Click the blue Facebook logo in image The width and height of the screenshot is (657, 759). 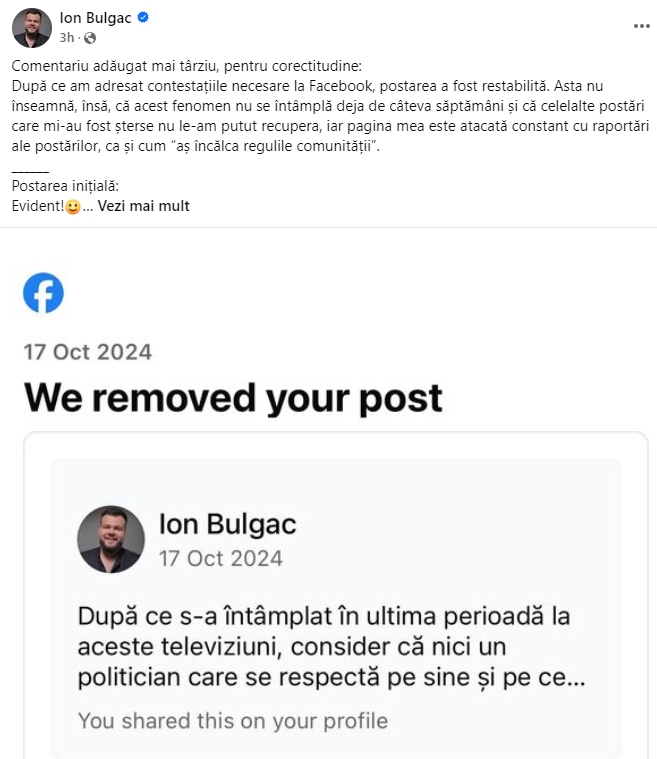(43, 293)
